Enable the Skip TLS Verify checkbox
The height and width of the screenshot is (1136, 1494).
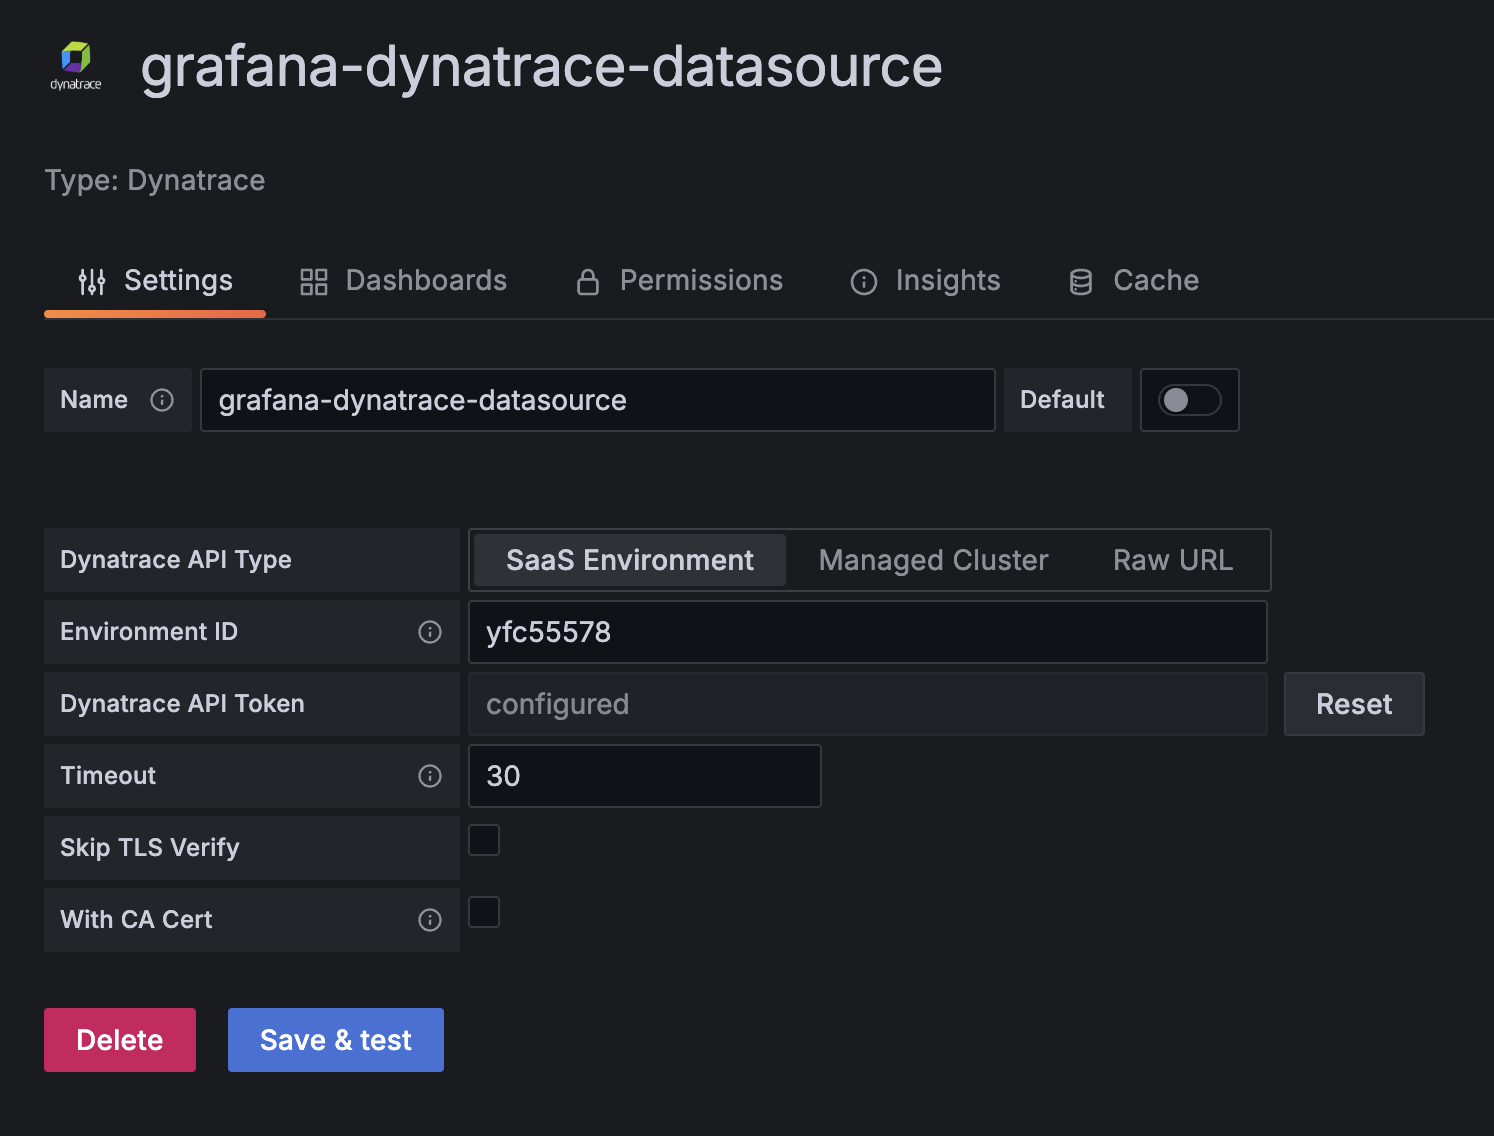point(484,840)
